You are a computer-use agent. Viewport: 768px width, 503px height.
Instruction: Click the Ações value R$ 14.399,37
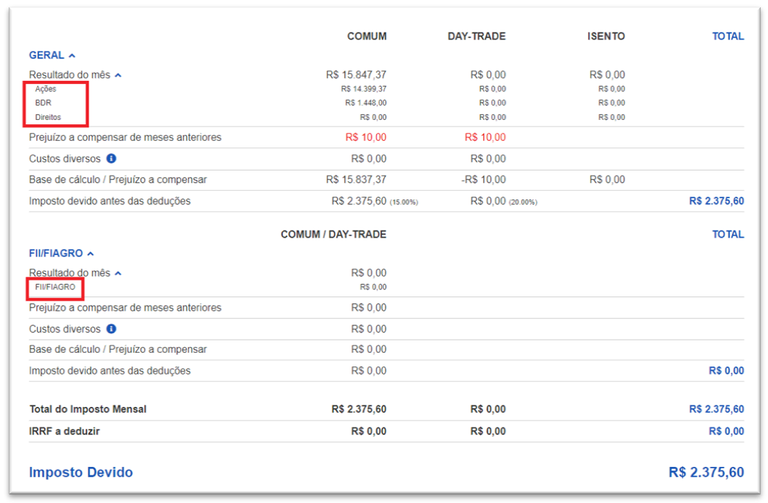pyautogui.click(x=364, y=89)
